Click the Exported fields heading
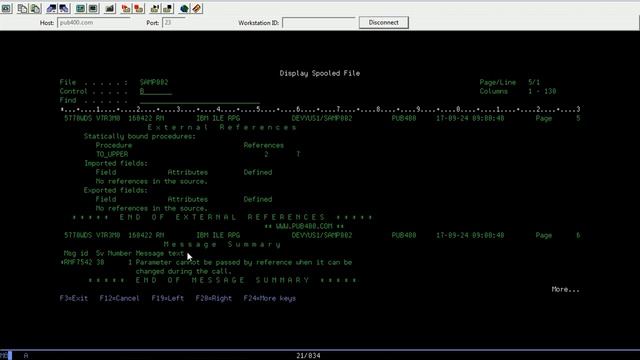The image size is (640, 360). pyautogui.click(x=116, y=190)
